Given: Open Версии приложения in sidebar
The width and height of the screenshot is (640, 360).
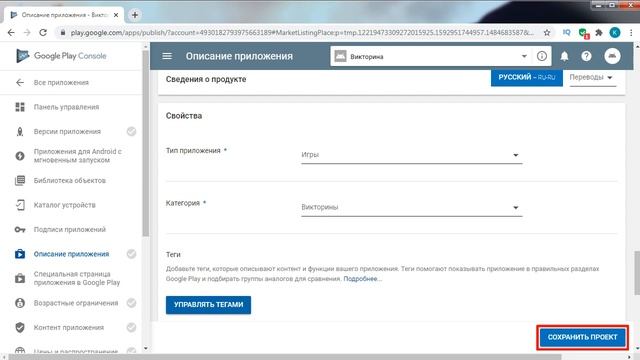Looking at the screenshot, I should 67,131.
